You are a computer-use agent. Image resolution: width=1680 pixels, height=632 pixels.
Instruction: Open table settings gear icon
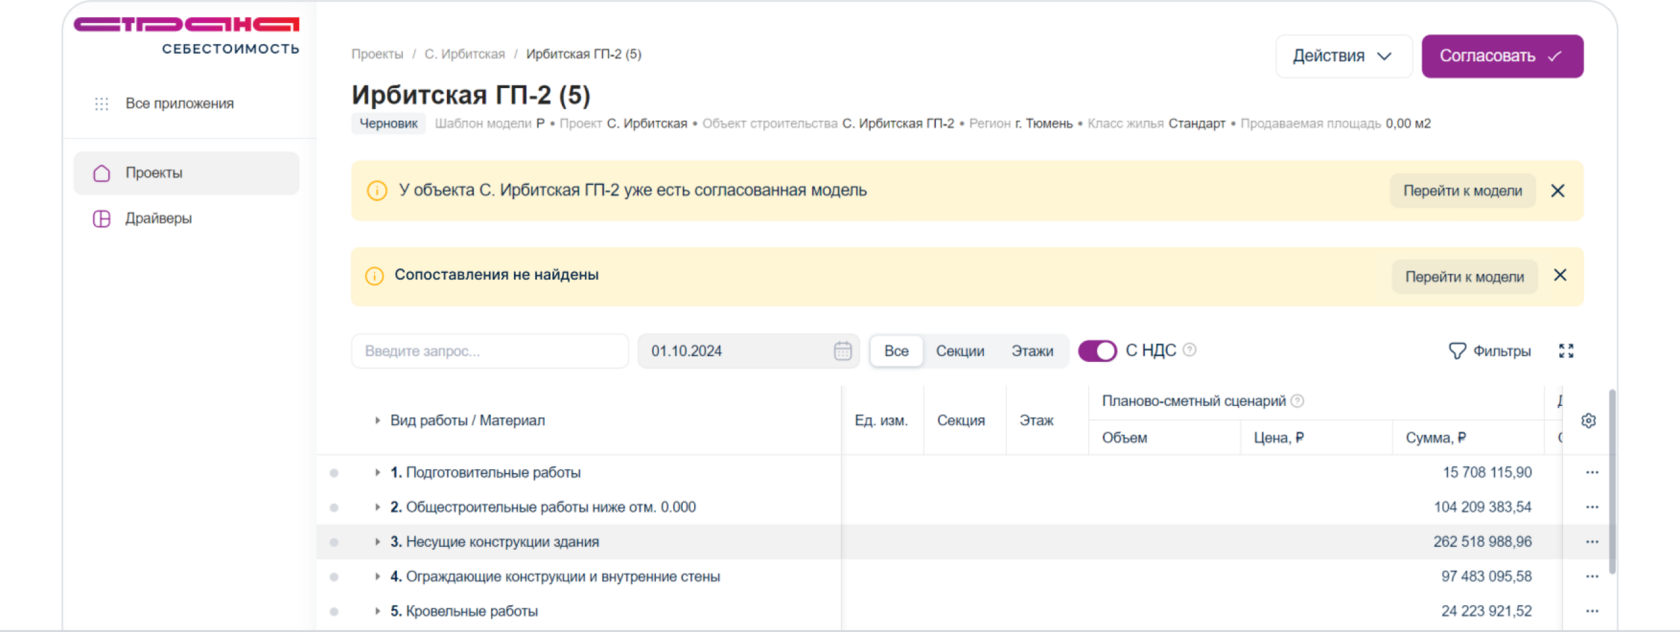pos(1588,421)
